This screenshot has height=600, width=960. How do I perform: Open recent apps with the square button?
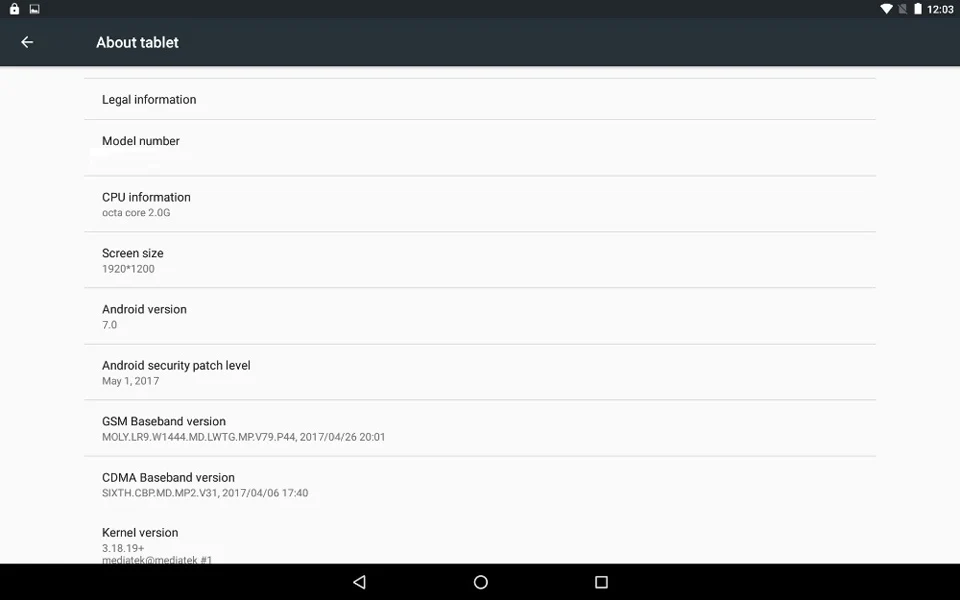601,582
